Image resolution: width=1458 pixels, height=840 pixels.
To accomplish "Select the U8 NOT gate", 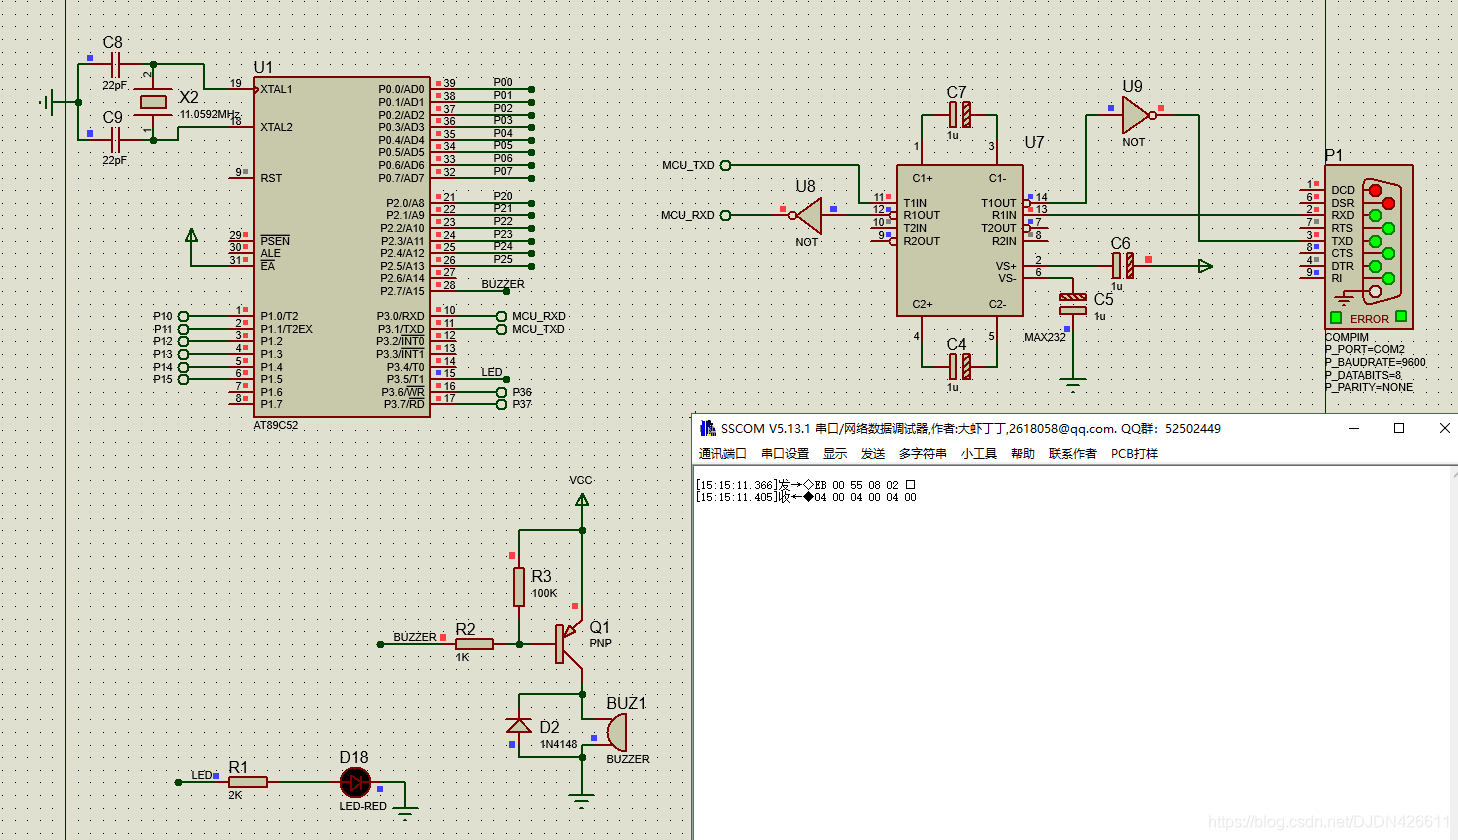I will tap(806, 215).
